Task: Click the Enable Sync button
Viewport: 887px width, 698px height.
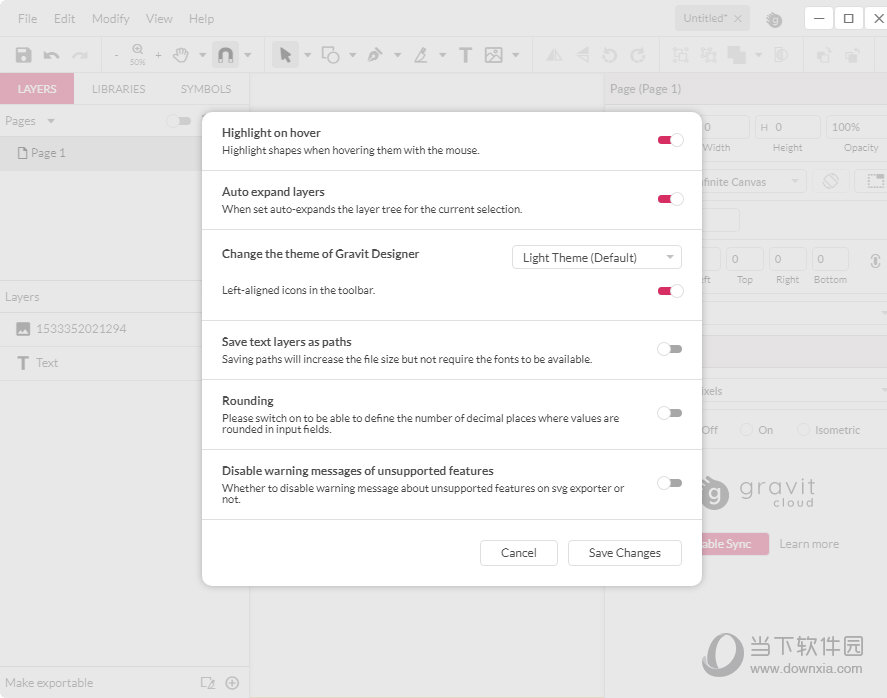Action: [x=735, y=544]
